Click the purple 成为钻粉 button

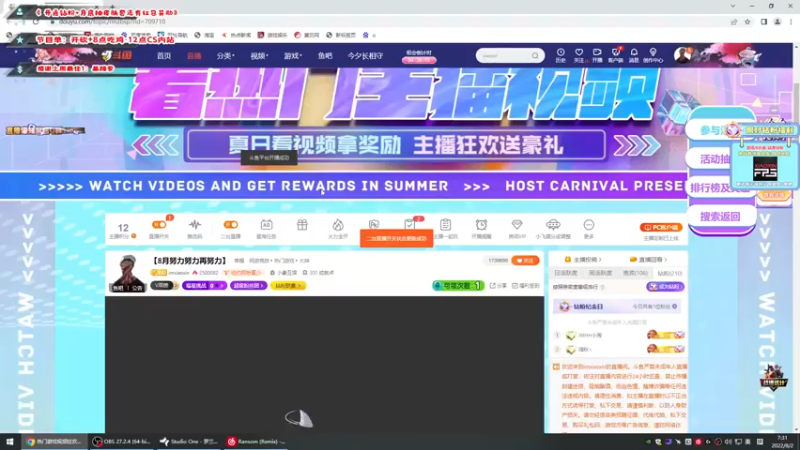pyautogui.click(x=665, y=287)
